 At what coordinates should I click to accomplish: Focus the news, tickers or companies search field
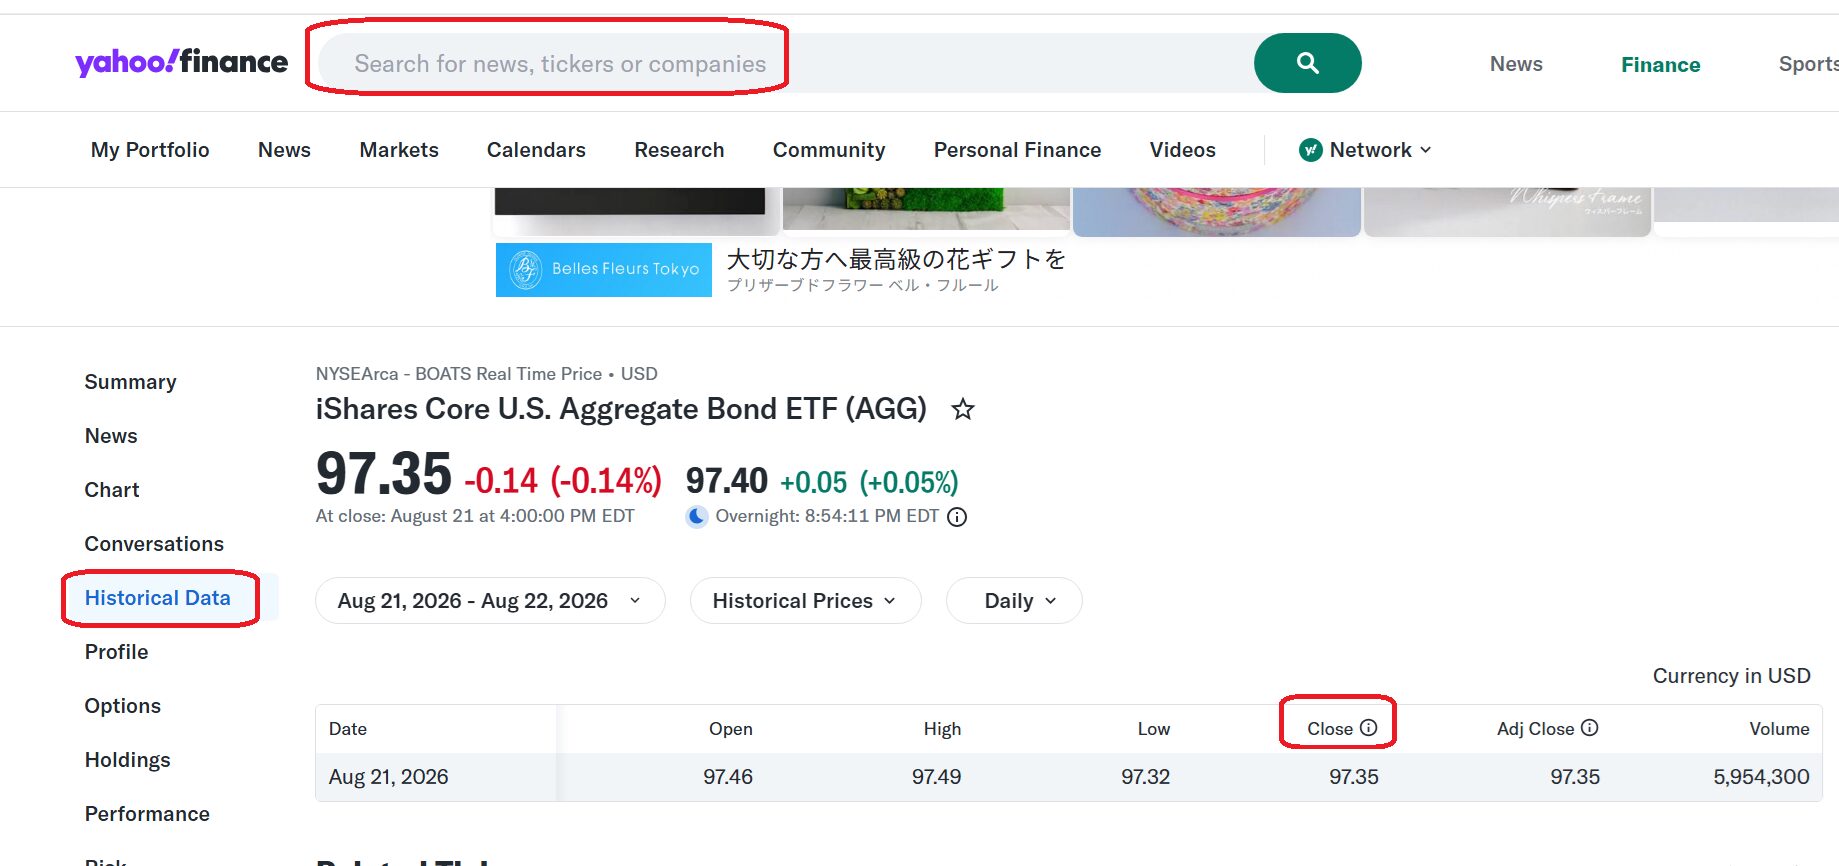(784, 63)
